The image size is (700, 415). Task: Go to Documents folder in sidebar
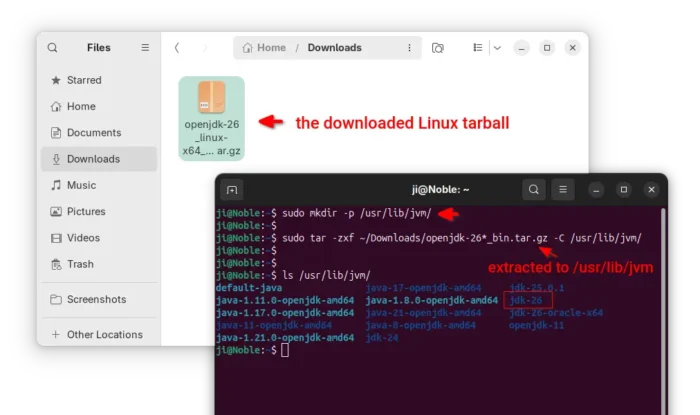click(x=93, y=133)
